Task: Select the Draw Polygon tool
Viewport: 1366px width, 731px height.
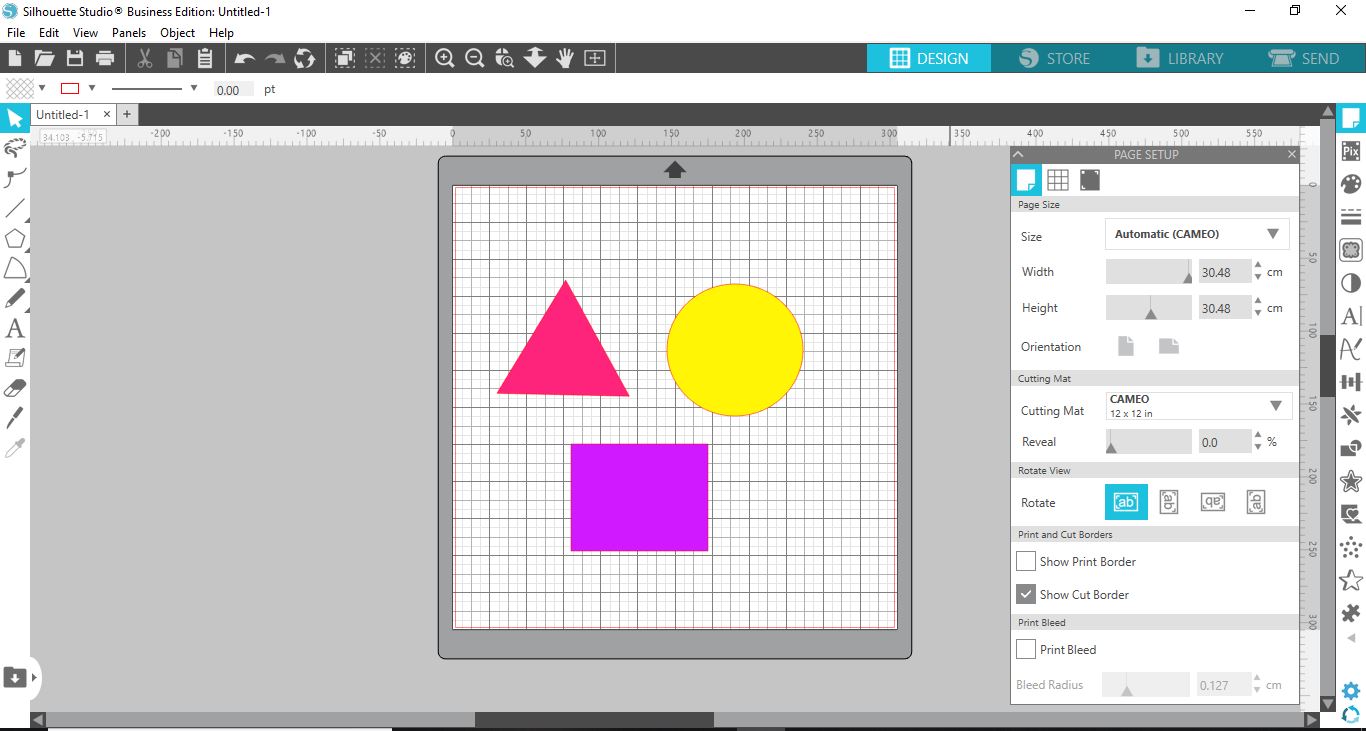Action: click(x=14, y=238)
